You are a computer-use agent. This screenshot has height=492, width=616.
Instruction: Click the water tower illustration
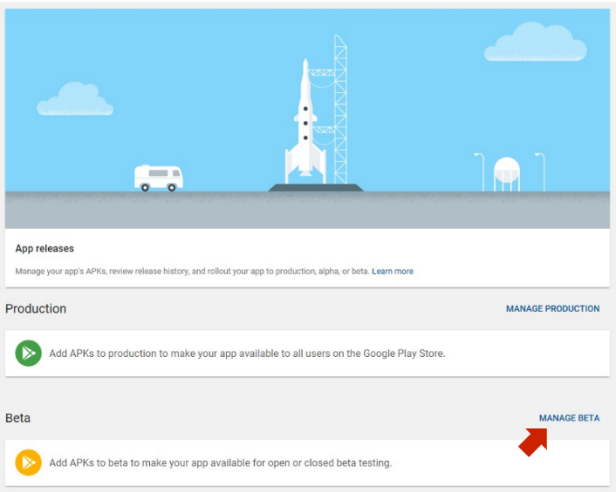click(x=507, y=174)
